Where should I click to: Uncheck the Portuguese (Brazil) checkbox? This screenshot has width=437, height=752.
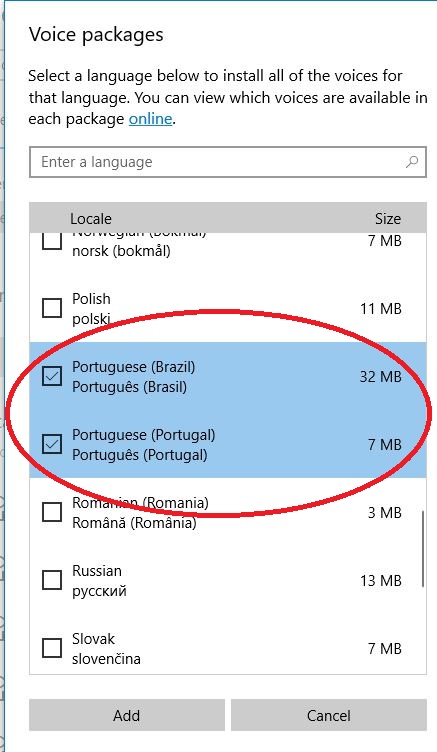[52, 376]
